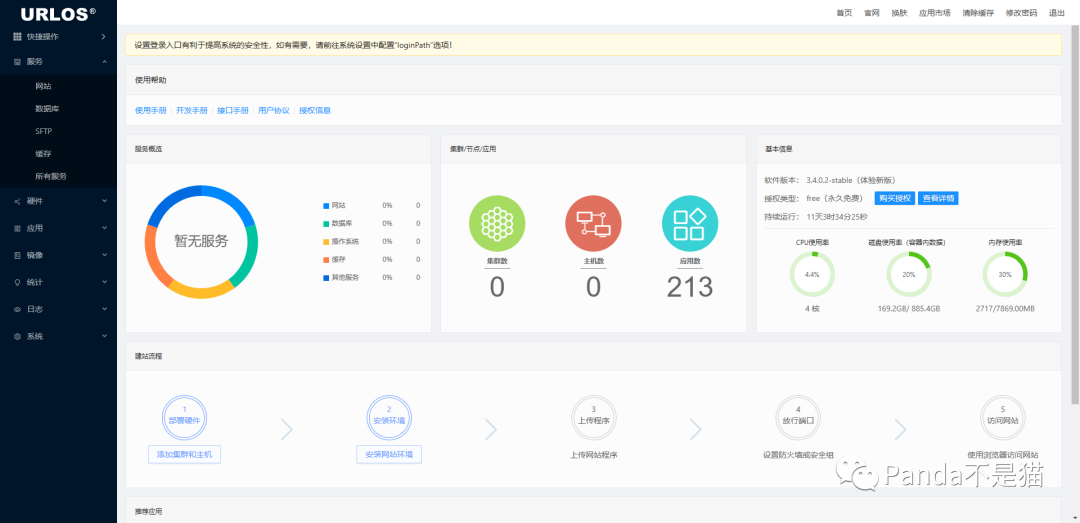Click the URLOS logo

[x=58, y=13]
